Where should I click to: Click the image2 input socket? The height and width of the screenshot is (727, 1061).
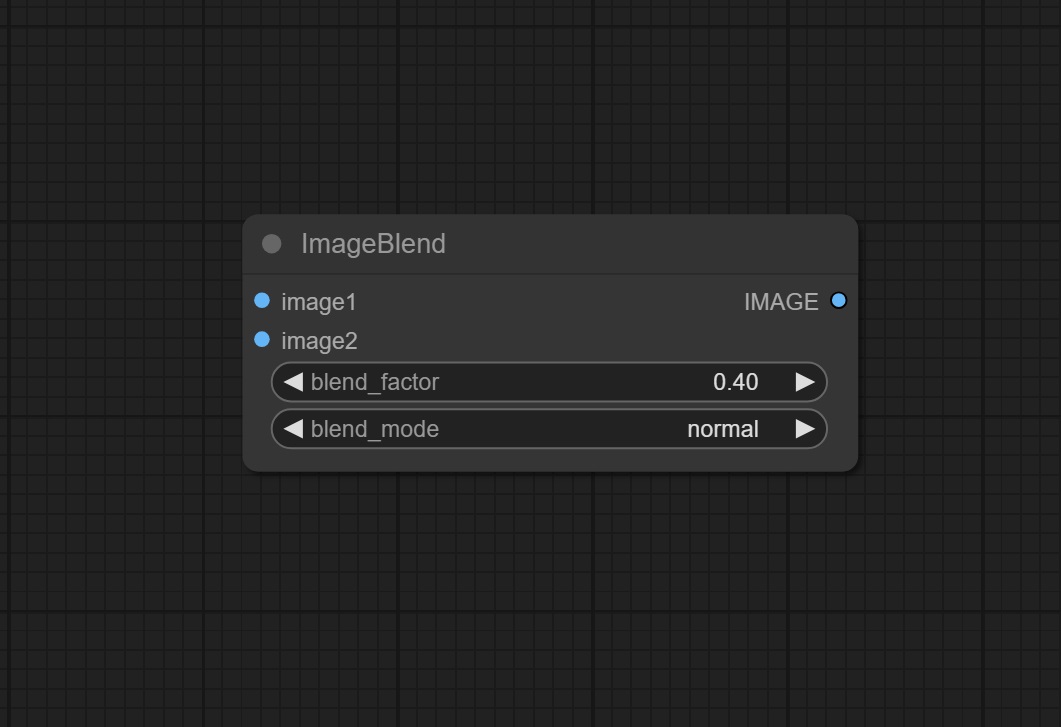262,340
